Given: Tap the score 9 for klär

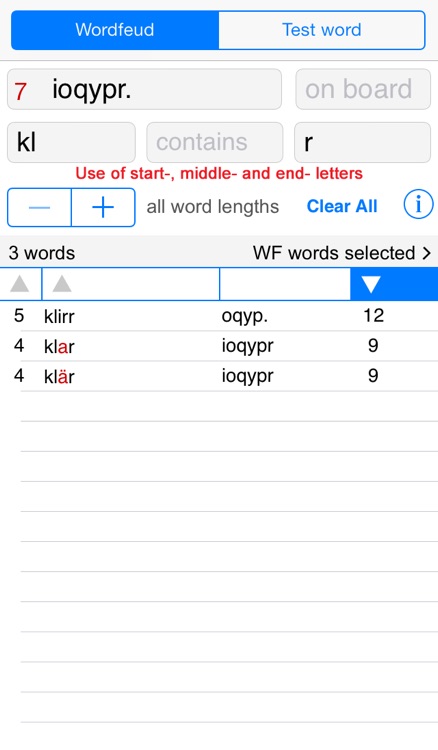Looking at the screenshot, I should coord(373,376).
